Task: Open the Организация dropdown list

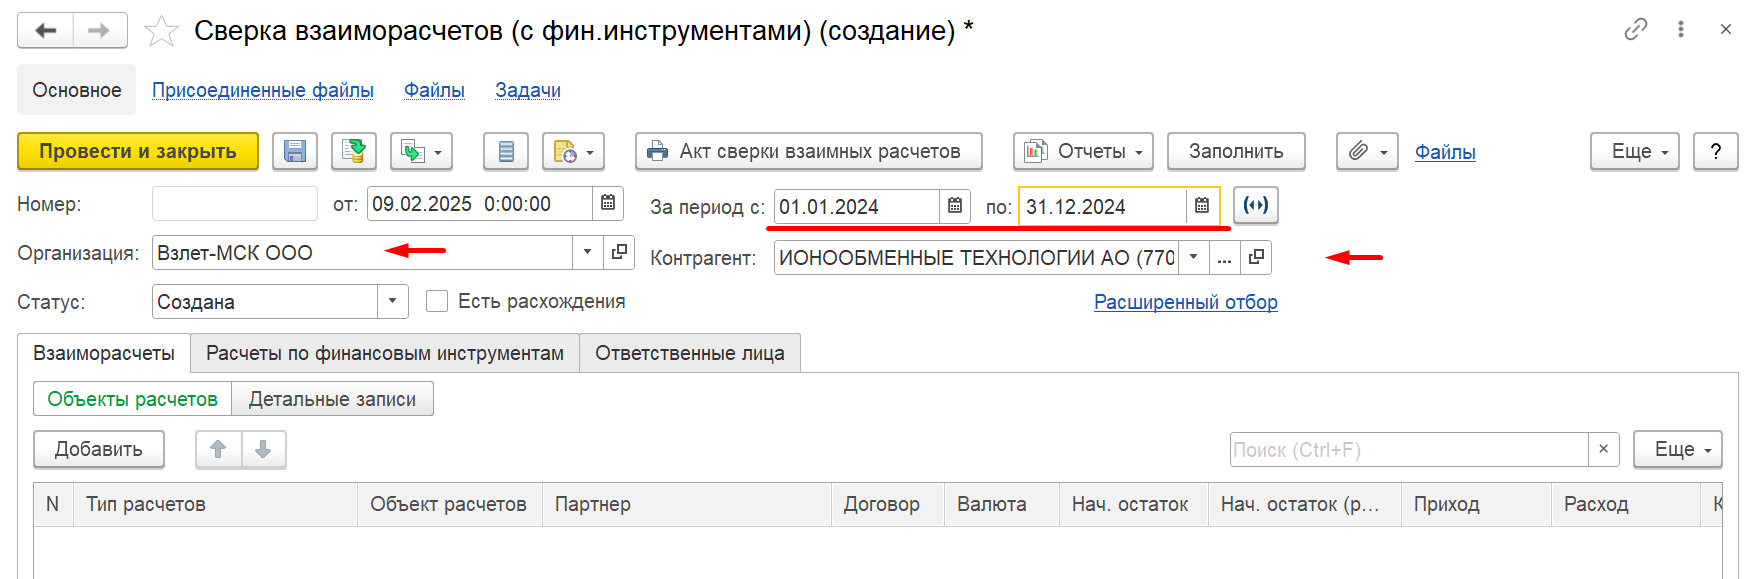Action: pos(588,252)
